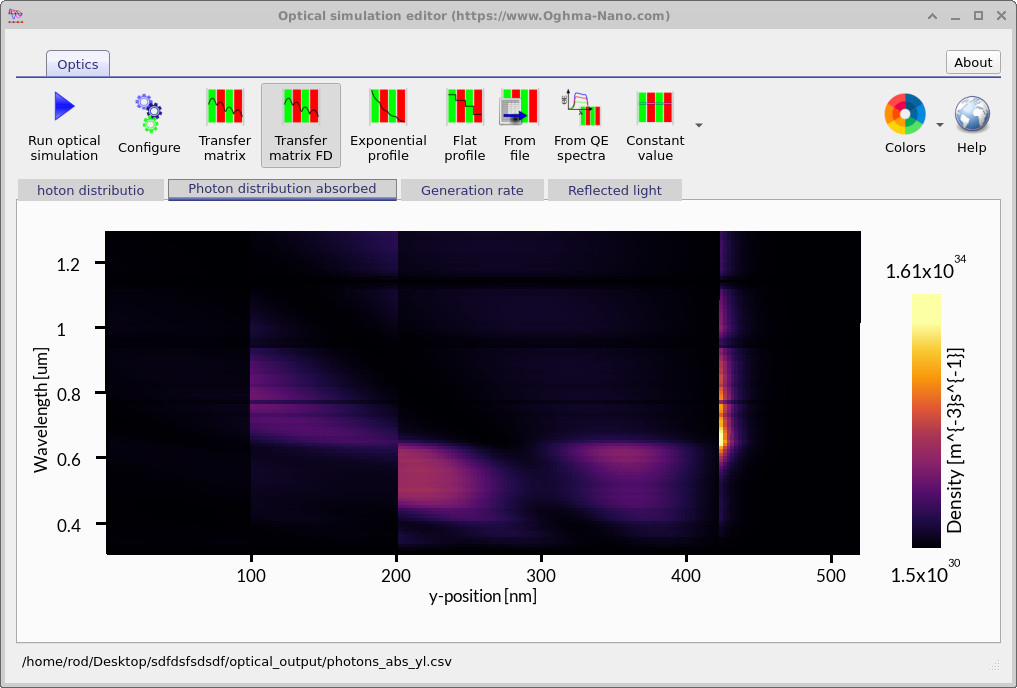
Task: Switch to the Optics ribbon tab
Action: pyautogui.click(x=77, y=63)
